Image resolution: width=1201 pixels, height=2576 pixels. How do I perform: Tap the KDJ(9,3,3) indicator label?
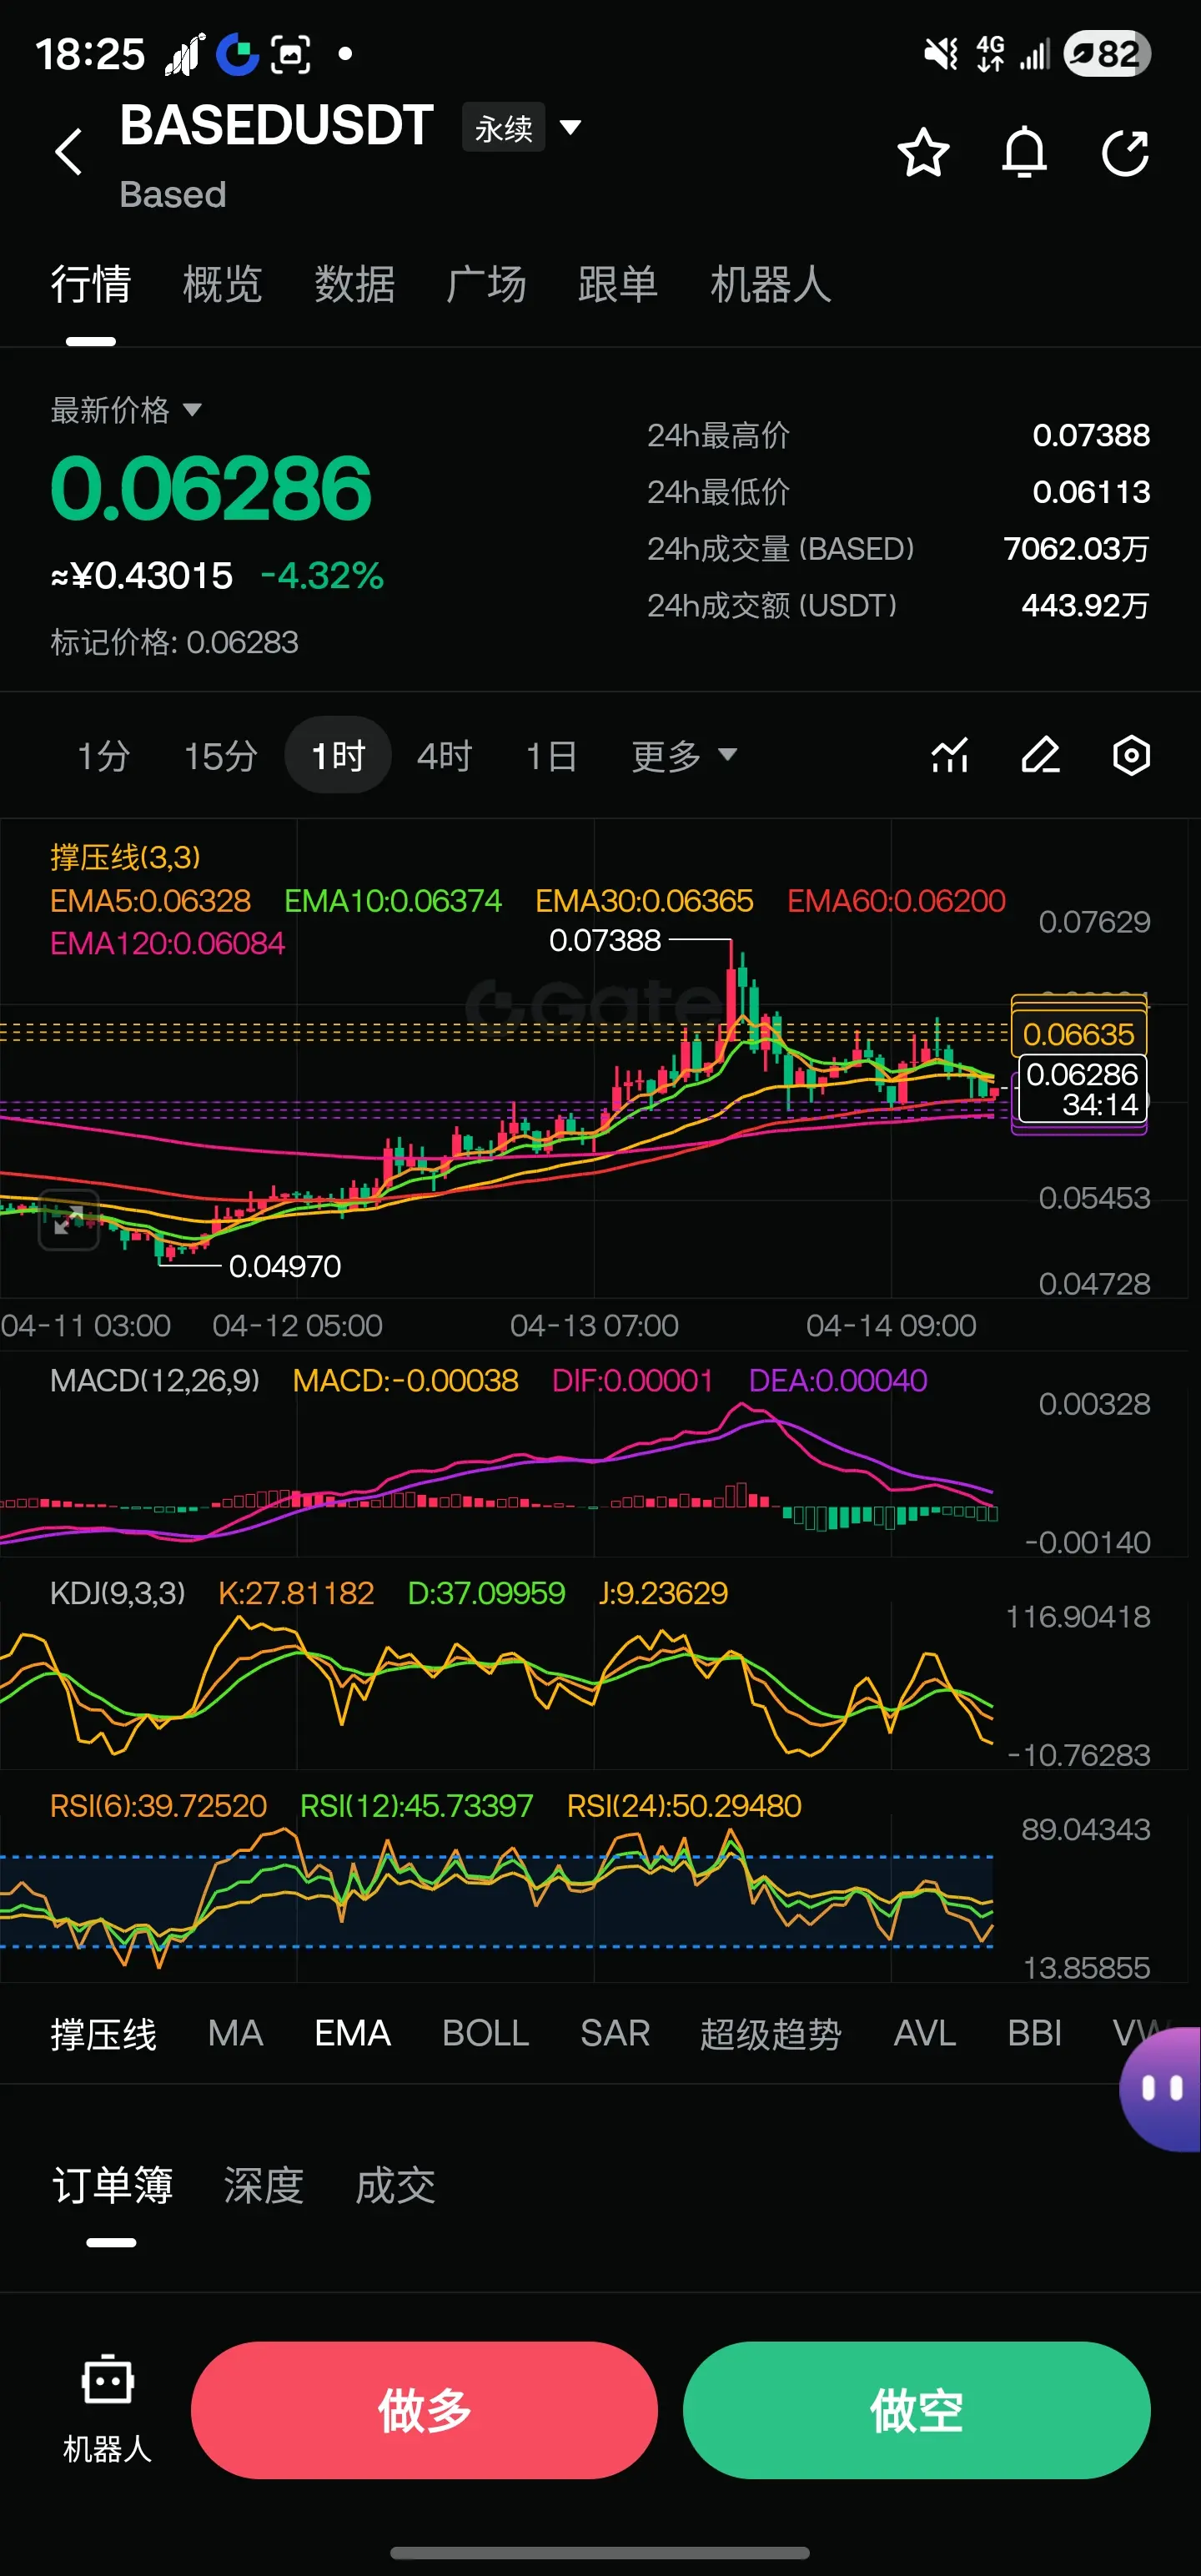tap(118, 1593)
